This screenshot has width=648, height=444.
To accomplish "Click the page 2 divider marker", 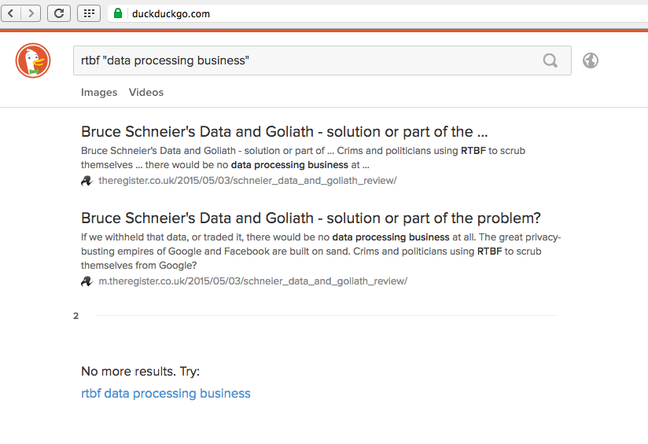I will pos(76,316).
